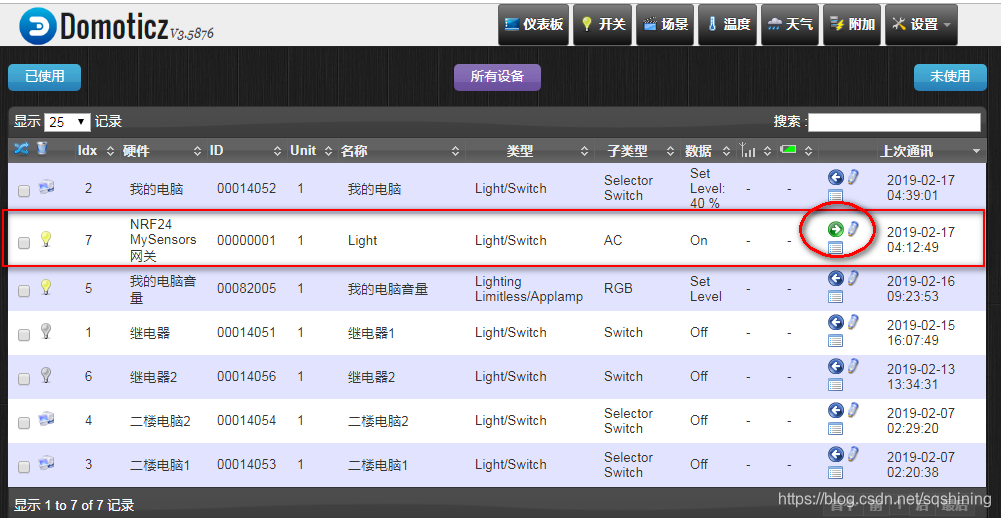Viewport: 1001px width, 518px height.
Task: Click the rename pencil for Idx 2 row
Action: click(853, 177)
